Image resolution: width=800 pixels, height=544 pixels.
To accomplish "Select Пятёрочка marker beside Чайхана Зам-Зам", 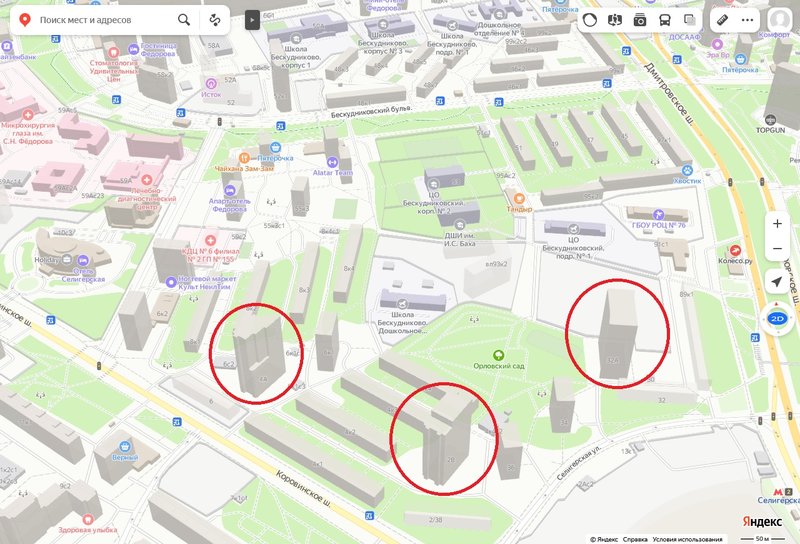I will tap(276, 148).
